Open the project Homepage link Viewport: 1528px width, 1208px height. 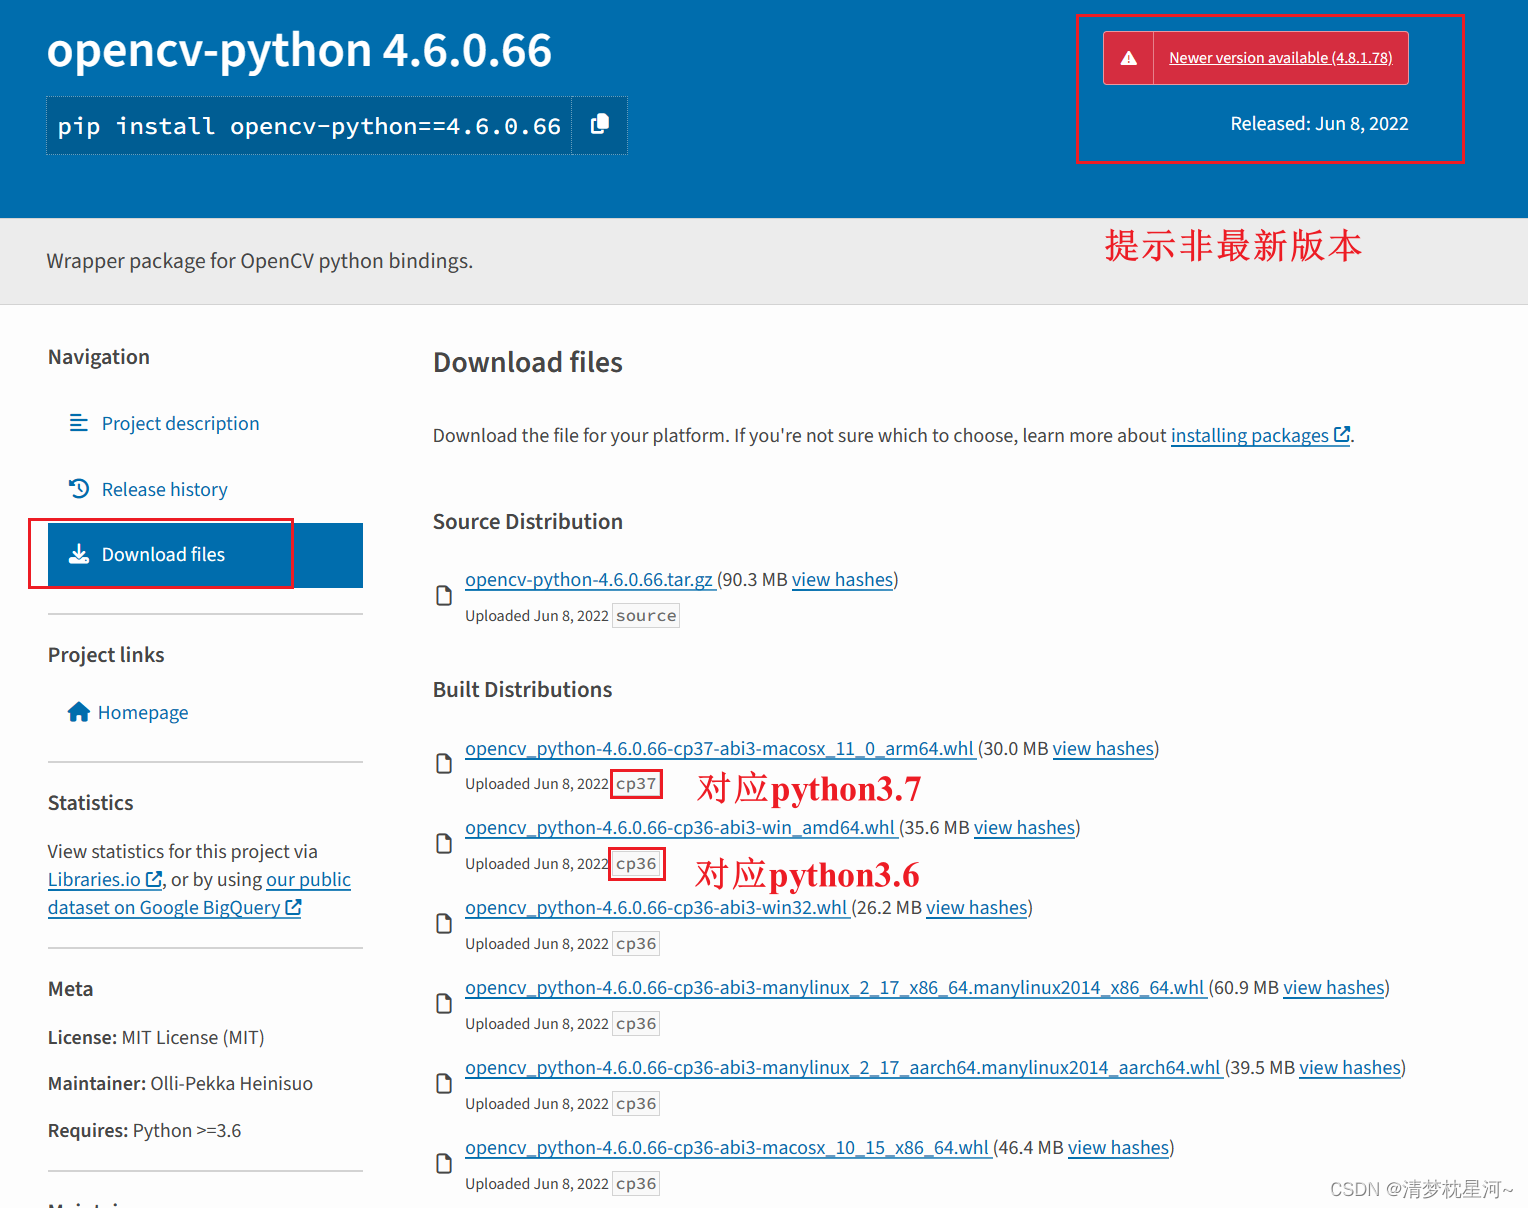click(143, 712)
